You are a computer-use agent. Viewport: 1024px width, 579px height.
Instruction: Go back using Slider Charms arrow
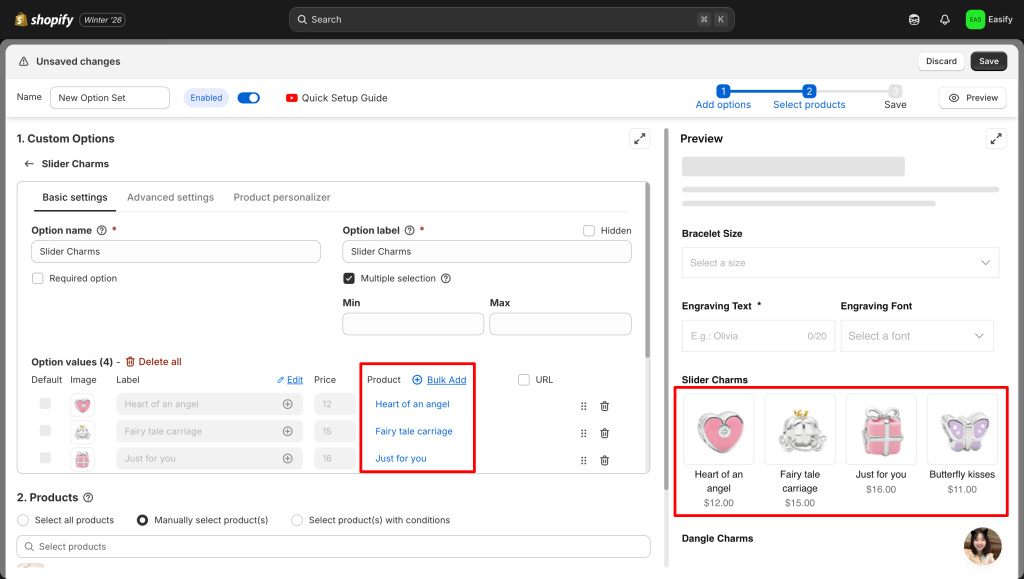click(x=29, y=164)
